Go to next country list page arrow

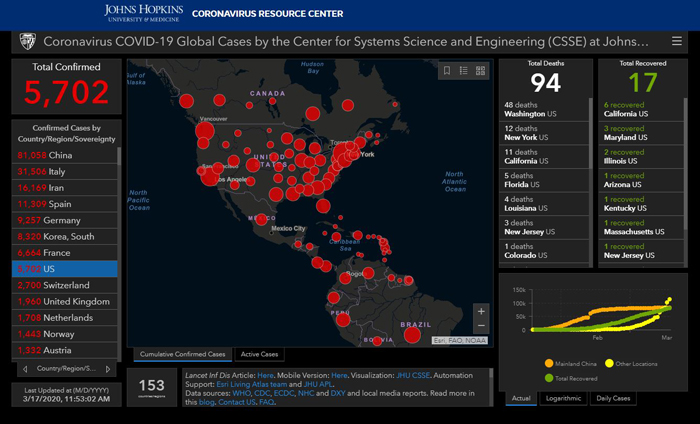click(108, 369)
